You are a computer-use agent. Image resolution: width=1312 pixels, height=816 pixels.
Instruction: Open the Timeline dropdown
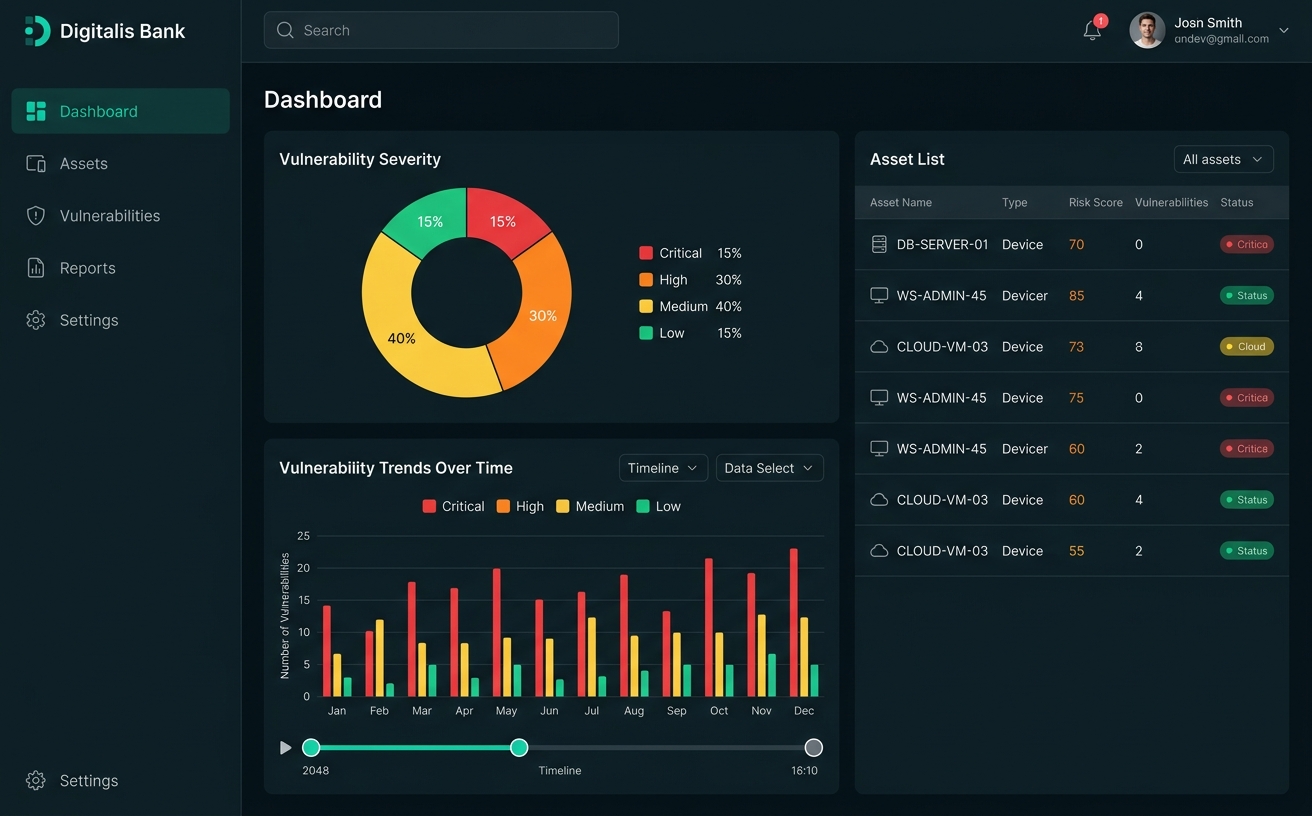(662, 467)
